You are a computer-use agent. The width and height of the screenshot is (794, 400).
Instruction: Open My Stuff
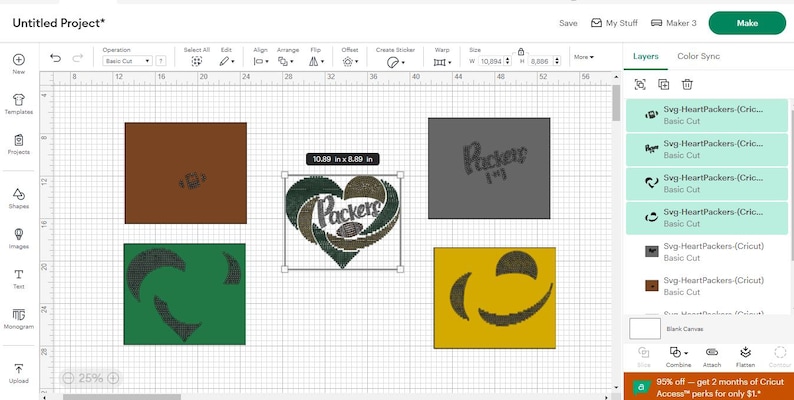614,23
